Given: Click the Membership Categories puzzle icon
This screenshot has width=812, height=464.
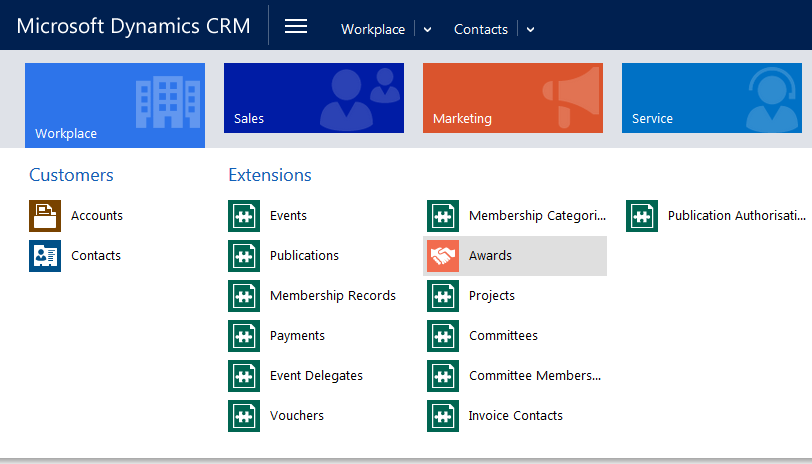Looking at the screenshot, I should (443, 216).
